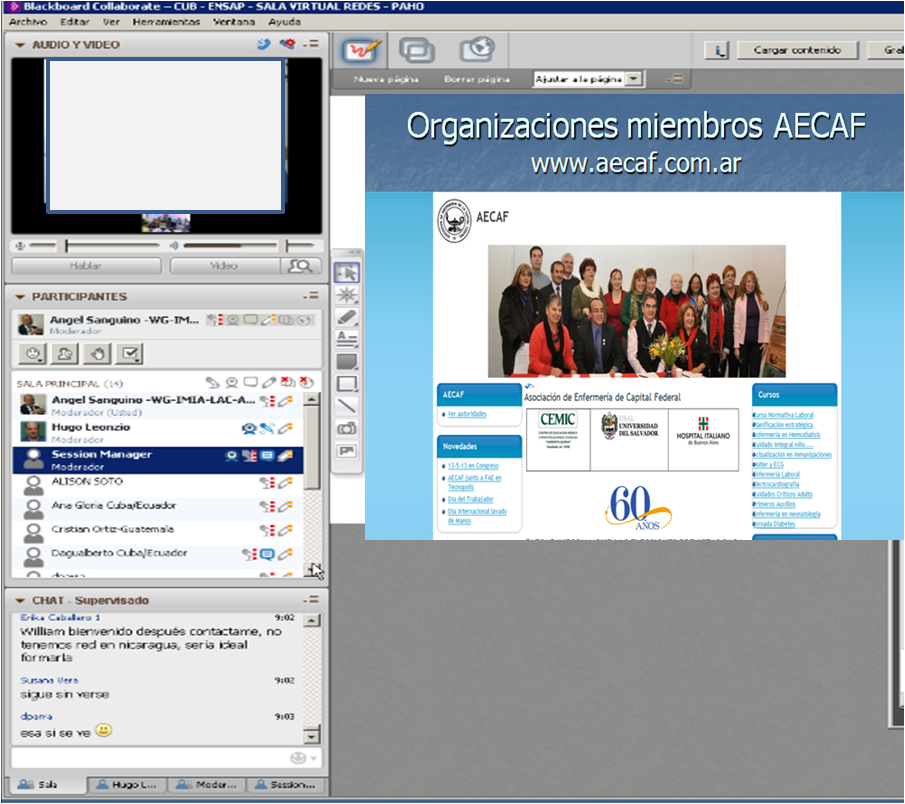This screenshot has height=804, width=905.
Task: Click the small video thumbnail below preview
Action: click(166, 223)
